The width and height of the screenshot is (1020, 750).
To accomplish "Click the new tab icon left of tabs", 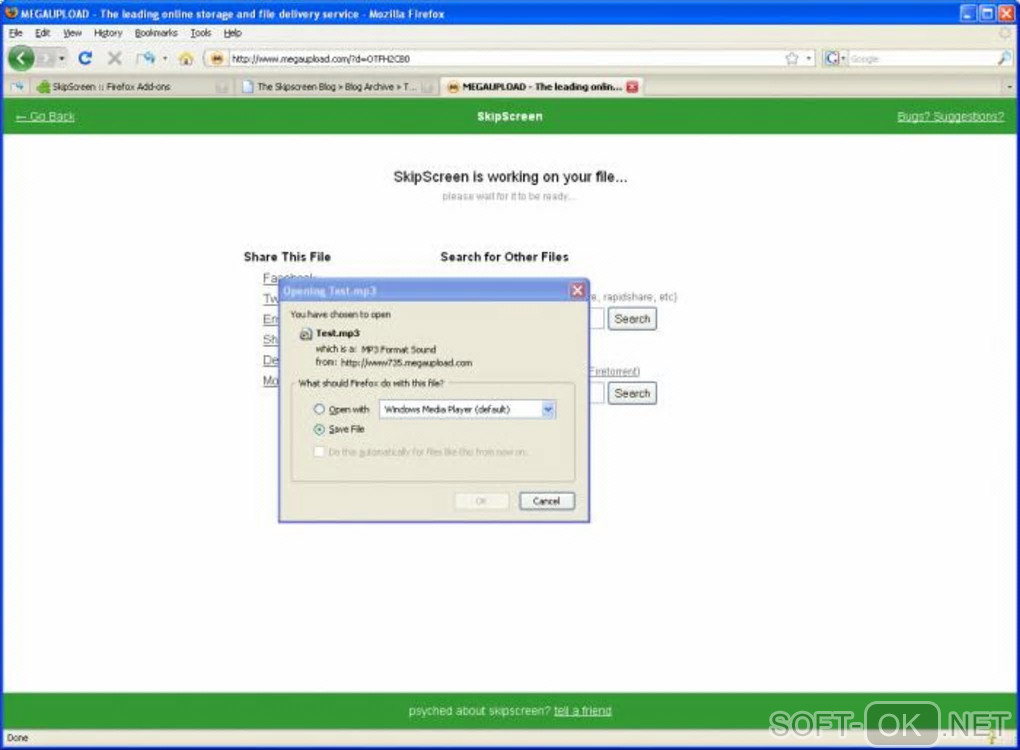I will point(17,87).
